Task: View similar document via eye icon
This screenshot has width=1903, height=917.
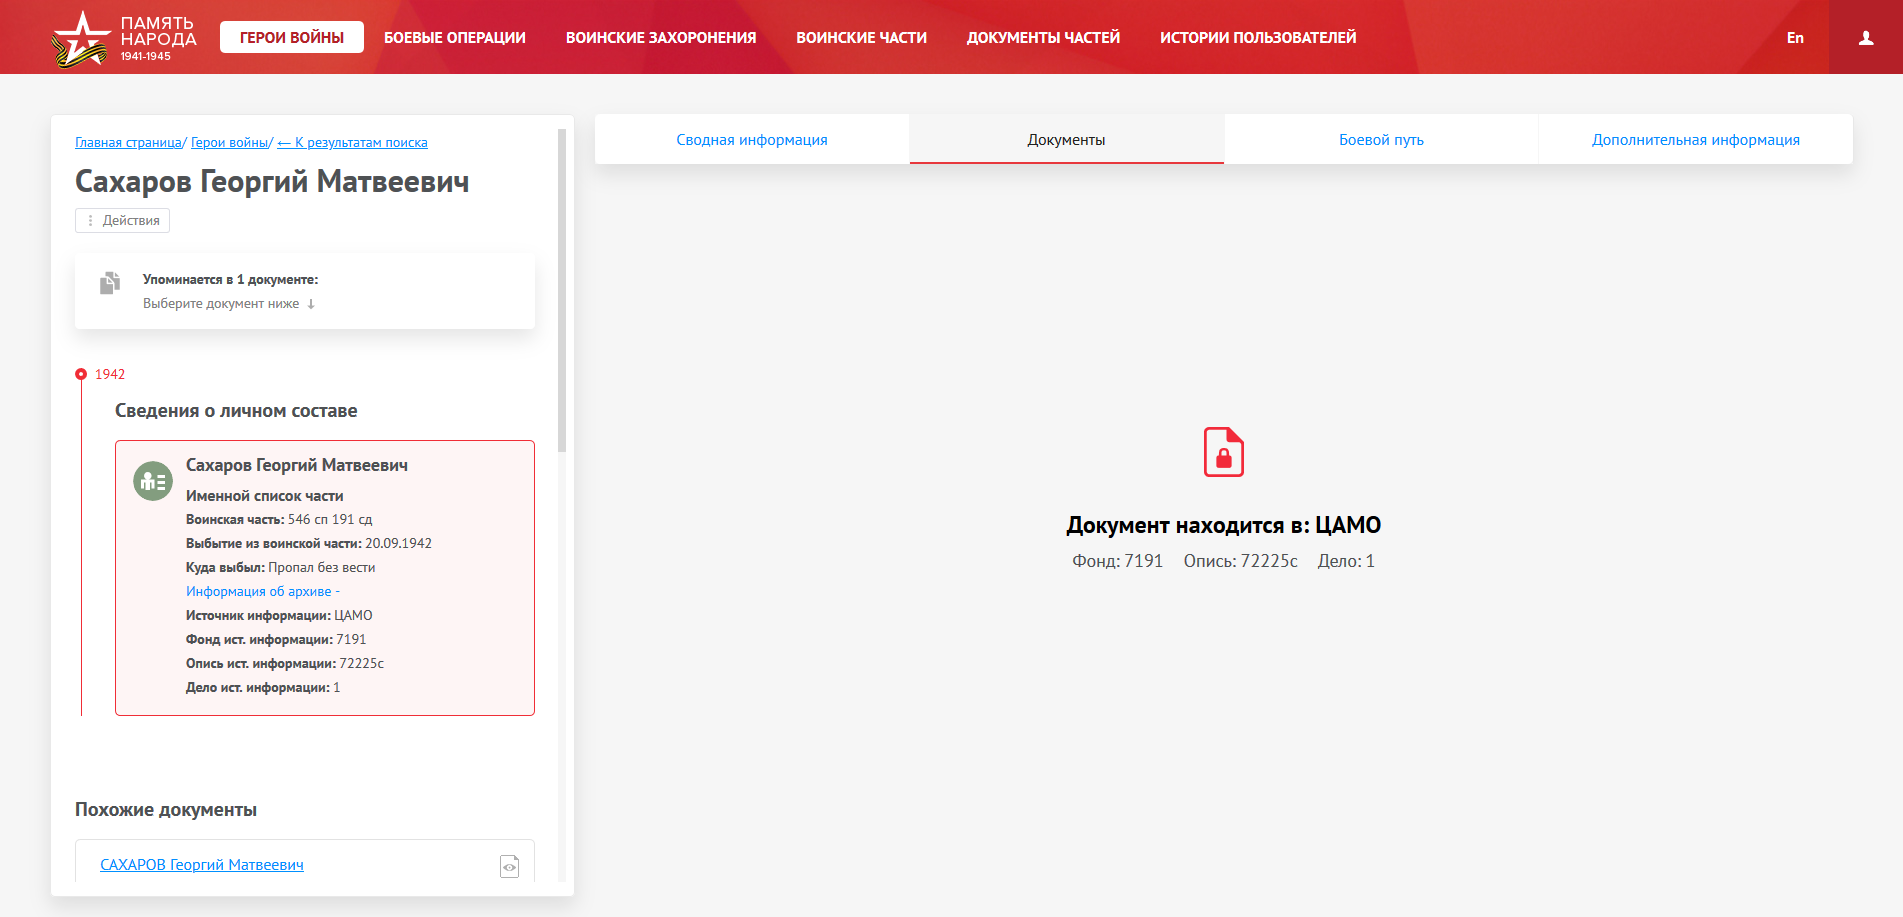Action: pyautogui.click(x=509, y=866)
